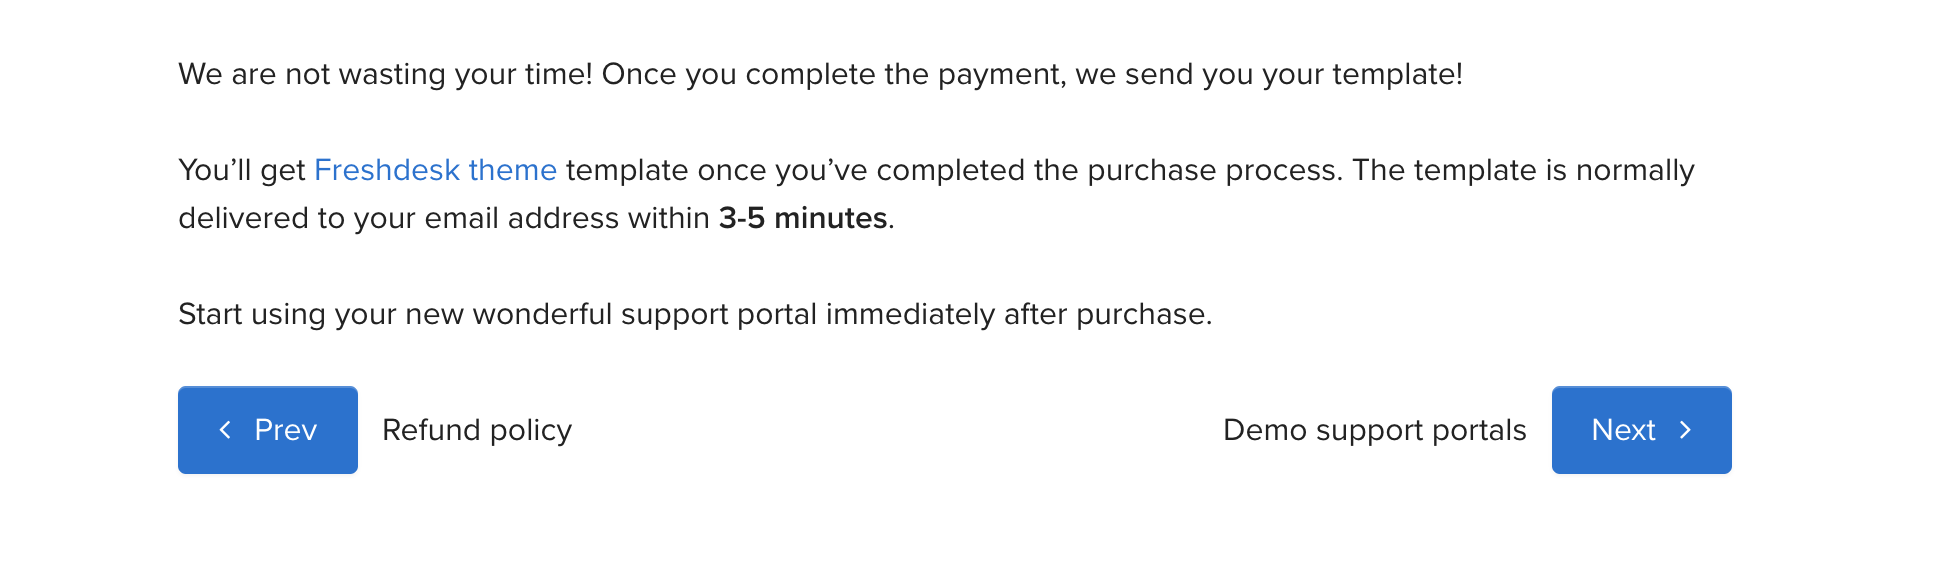Click 'portals' in Demo support portals link
The width and height of the screenshot is (1938, 566).
1479,431
